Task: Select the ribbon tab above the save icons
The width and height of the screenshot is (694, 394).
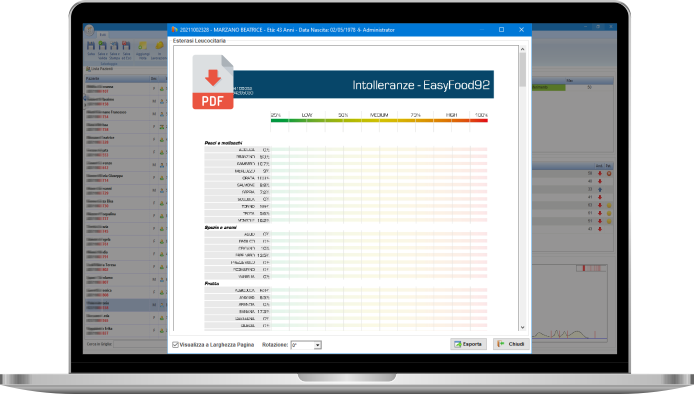Action: 103,35
